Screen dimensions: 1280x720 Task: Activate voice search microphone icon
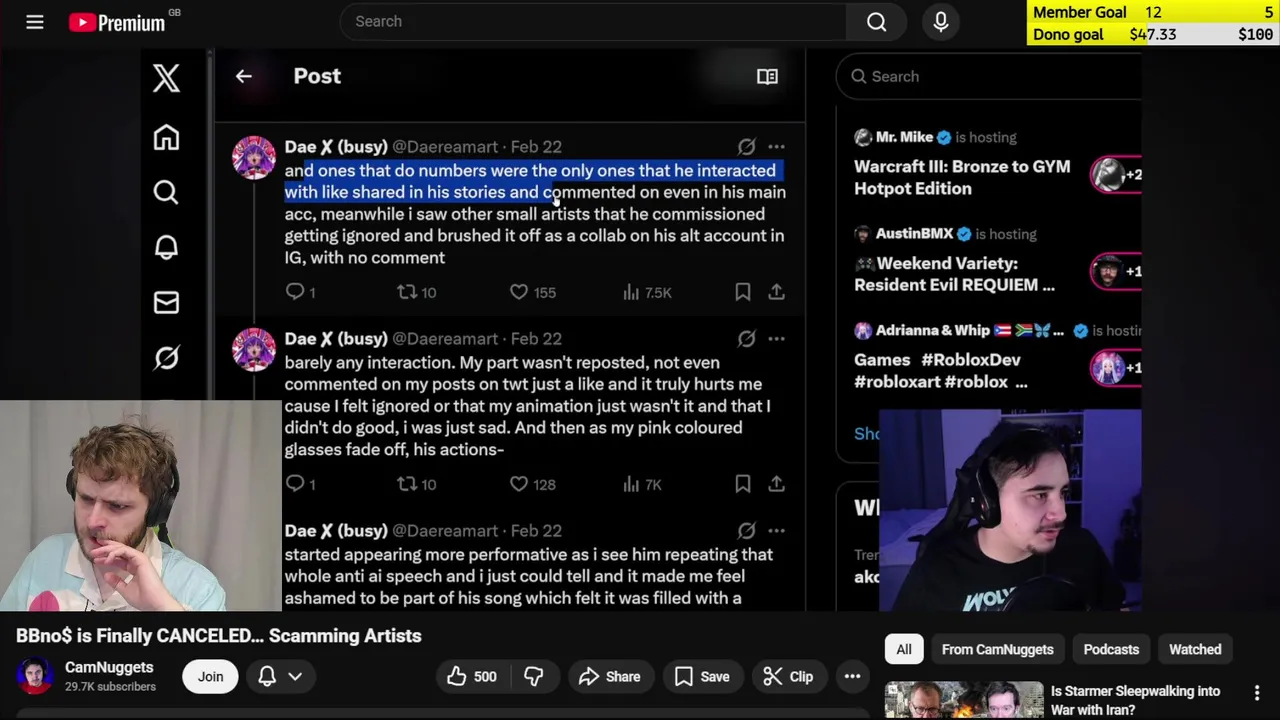pyautogui.click(x=941, y=21)
